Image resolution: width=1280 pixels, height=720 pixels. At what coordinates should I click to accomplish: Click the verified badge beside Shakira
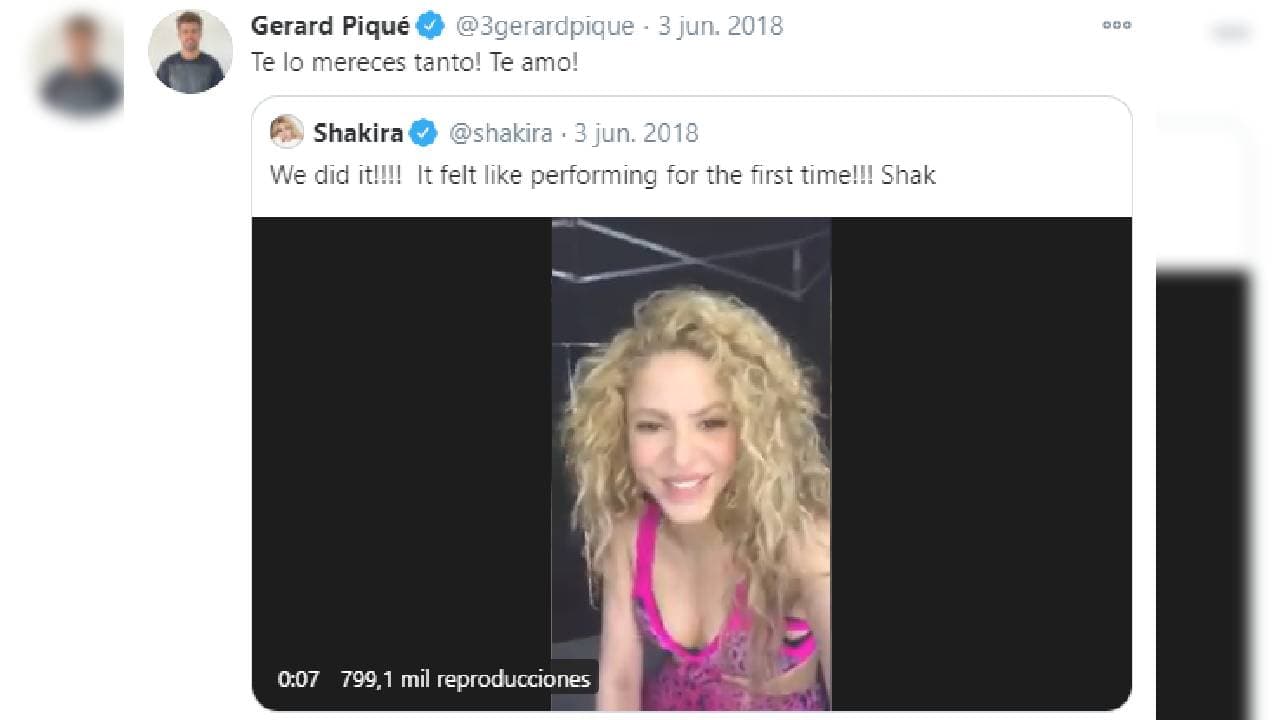click(x=423, y=133)
